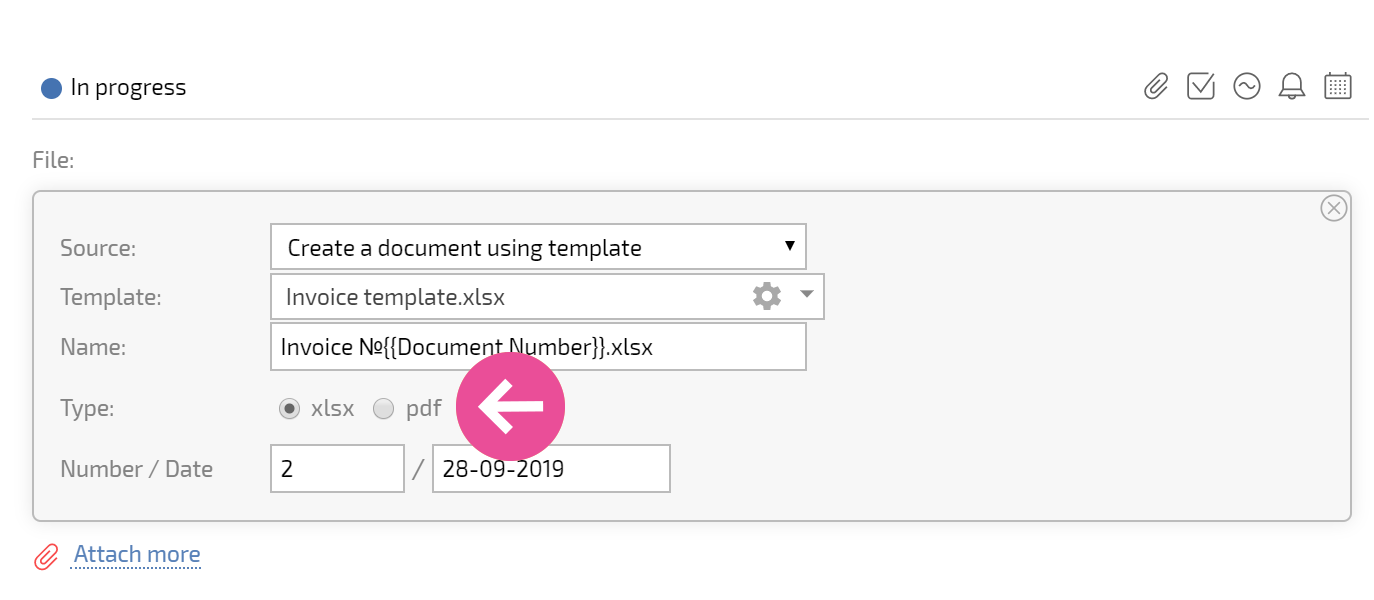
Task: Open the Source dropdown list
Action: (x=538, y=246)
